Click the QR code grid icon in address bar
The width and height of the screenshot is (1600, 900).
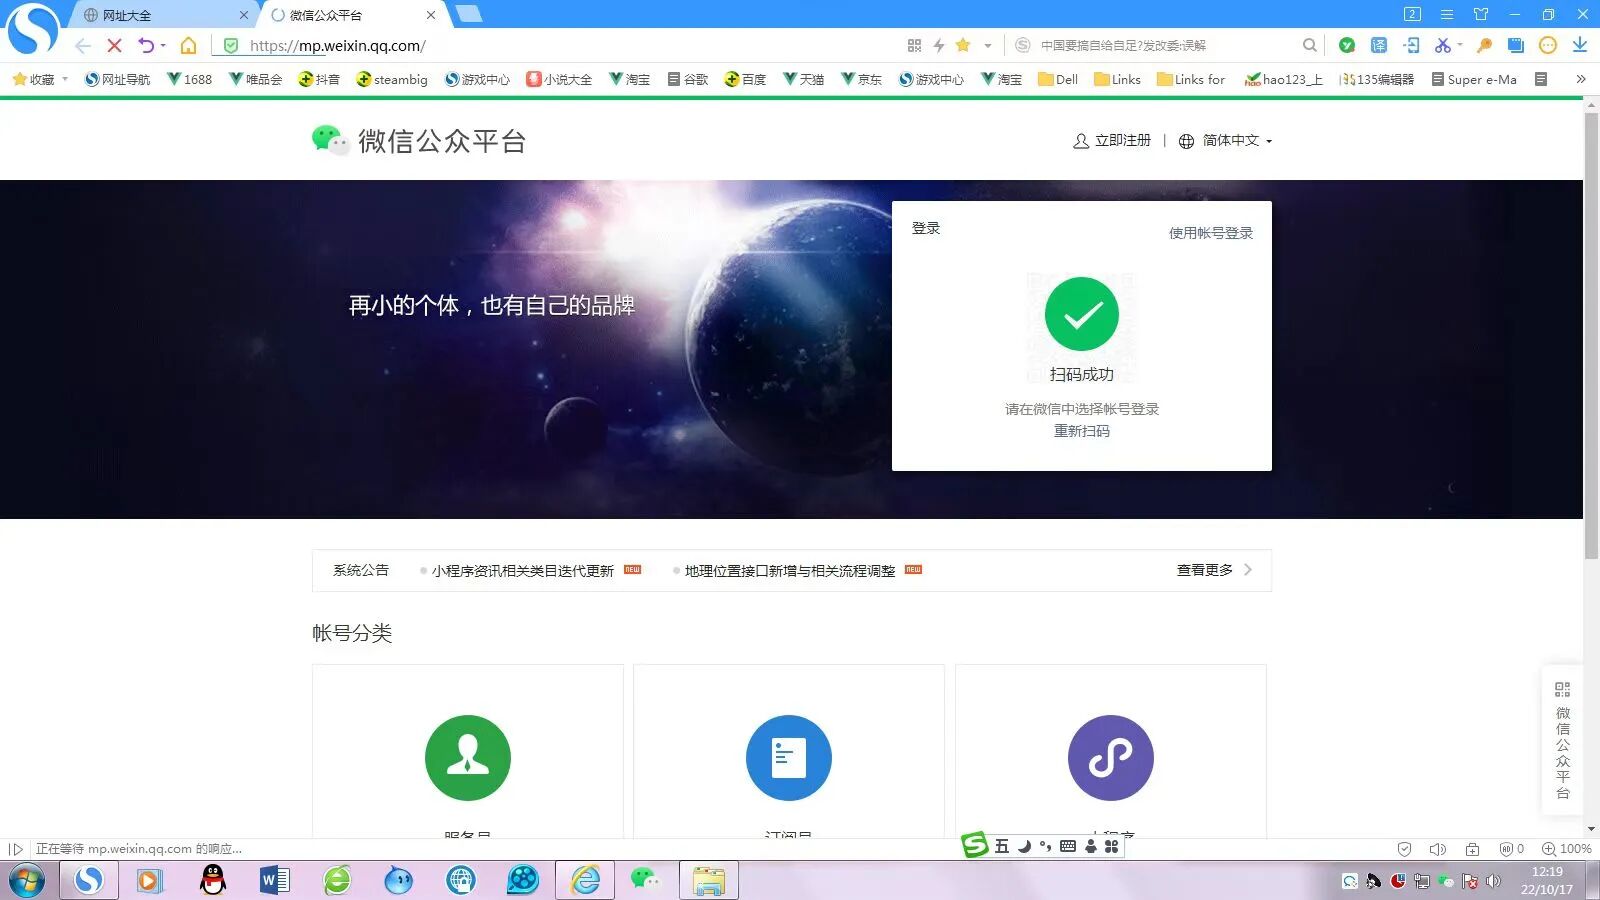pos(914,45)
